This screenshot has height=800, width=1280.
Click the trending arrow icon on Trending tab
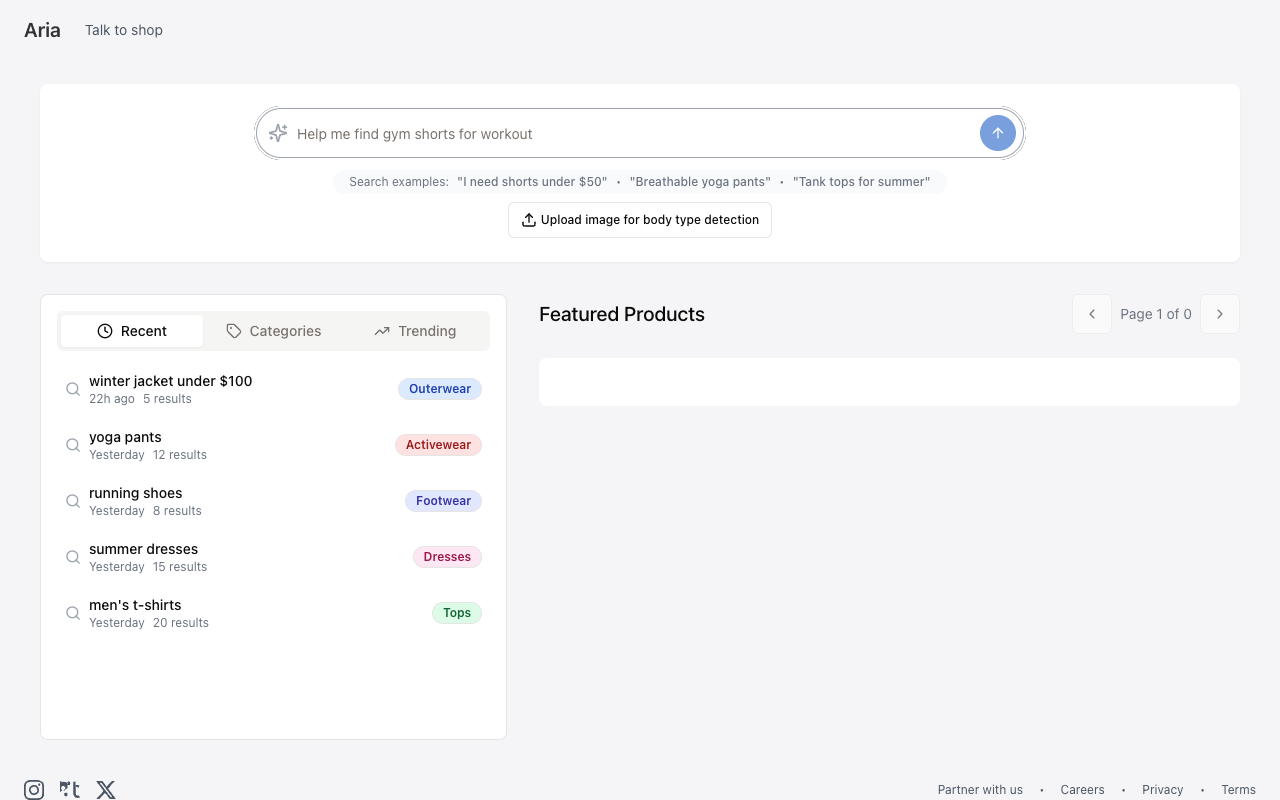pos(382,331)
